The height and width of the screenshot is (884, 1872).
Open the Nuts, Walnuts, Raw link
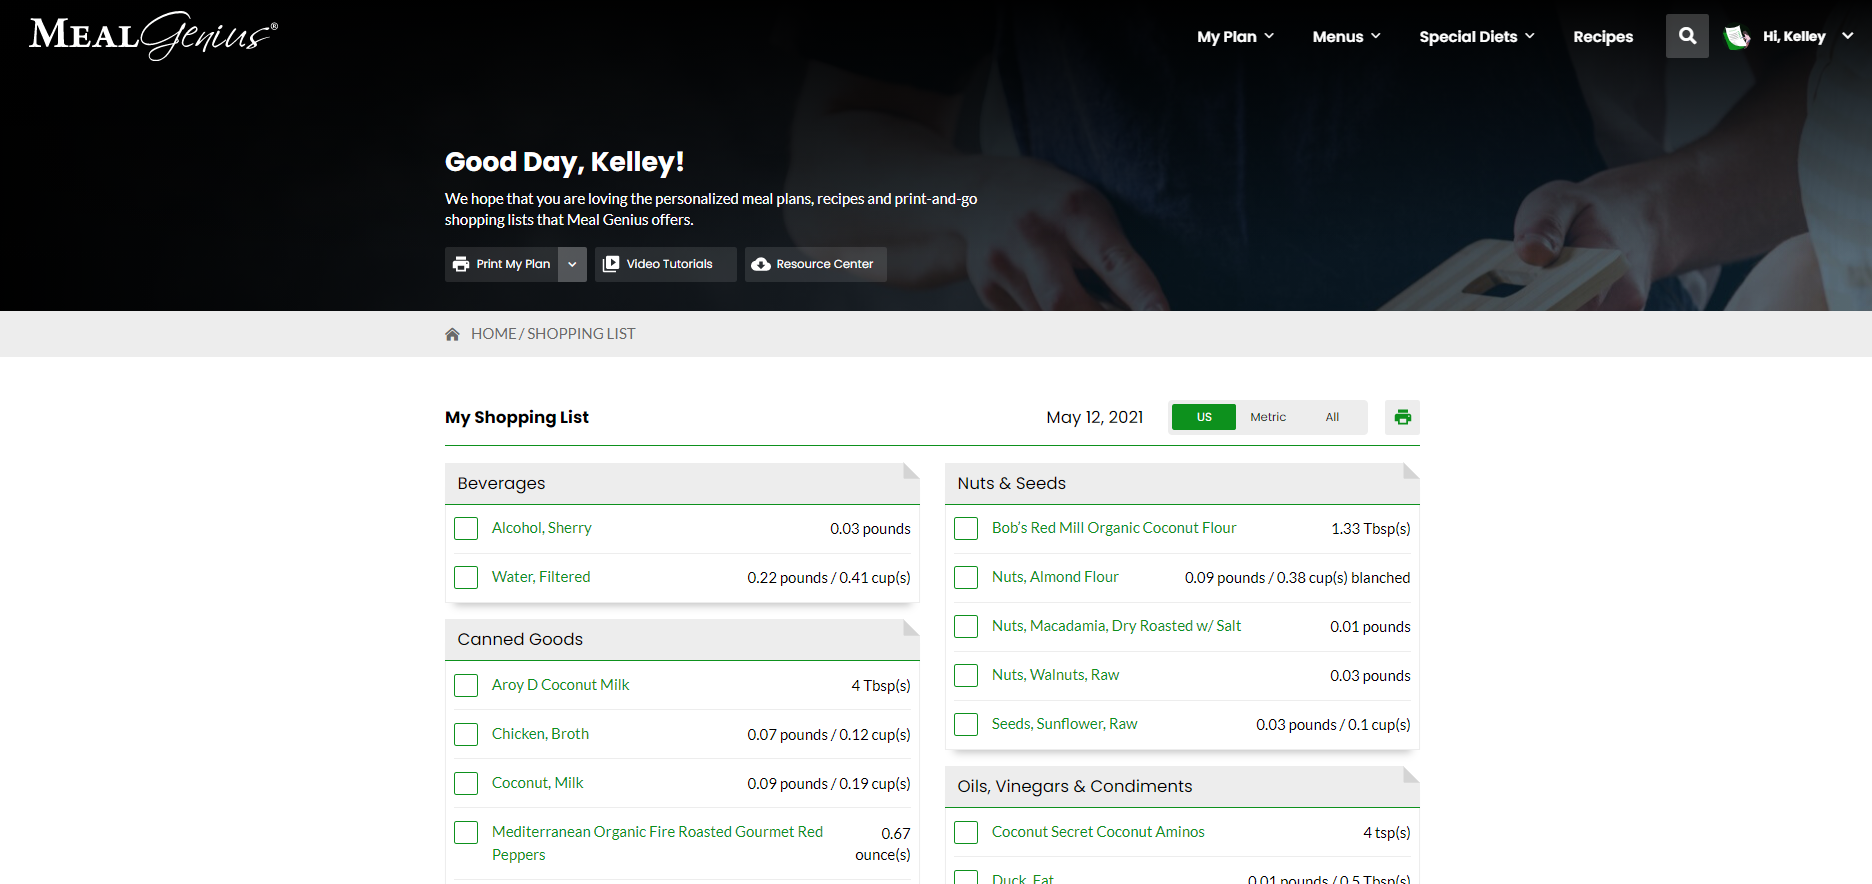tap(1056, 675)
